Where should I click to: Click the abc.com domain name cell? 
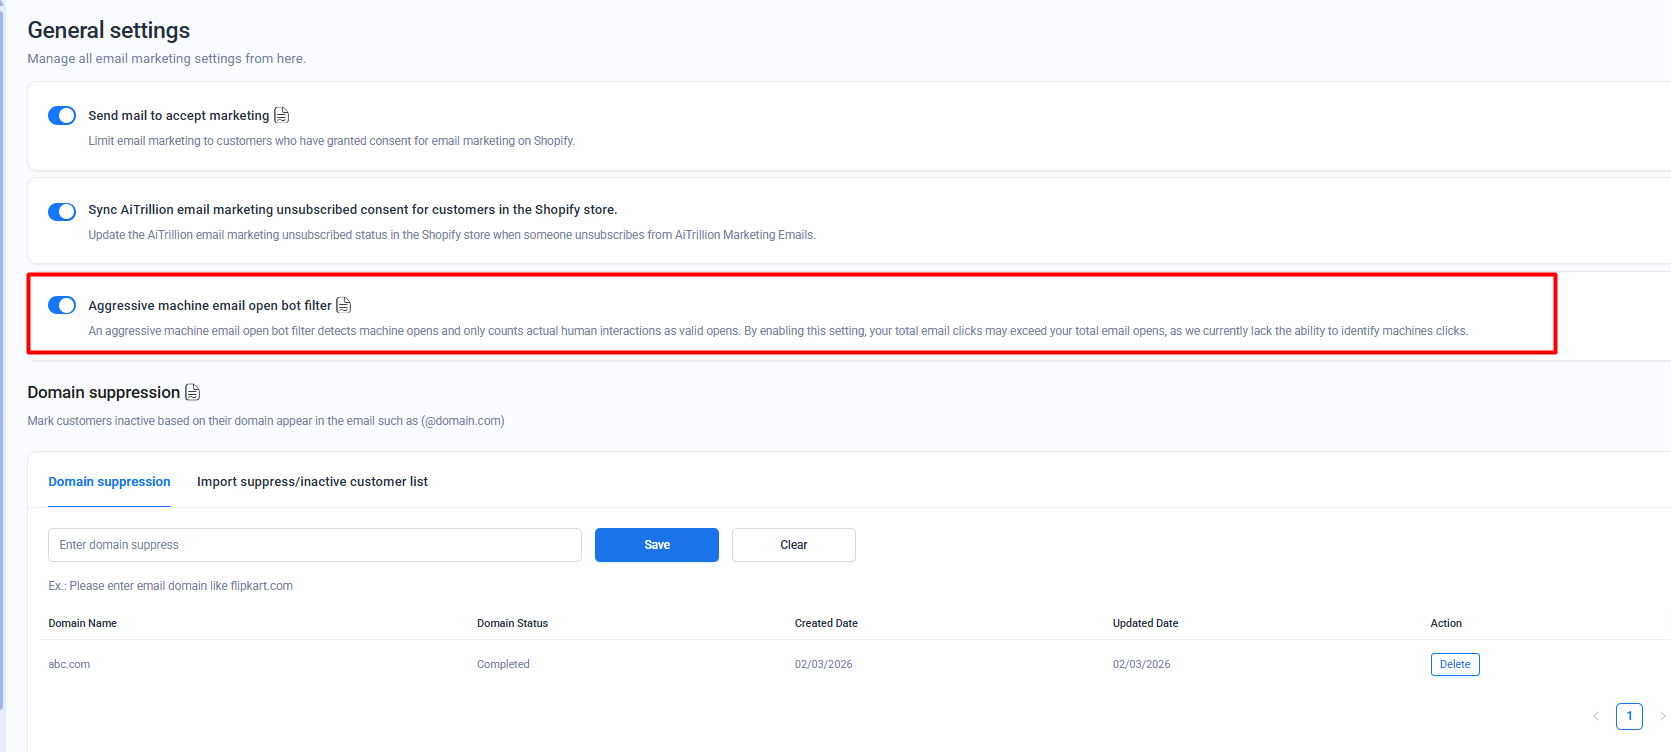(x=69, y=664)
